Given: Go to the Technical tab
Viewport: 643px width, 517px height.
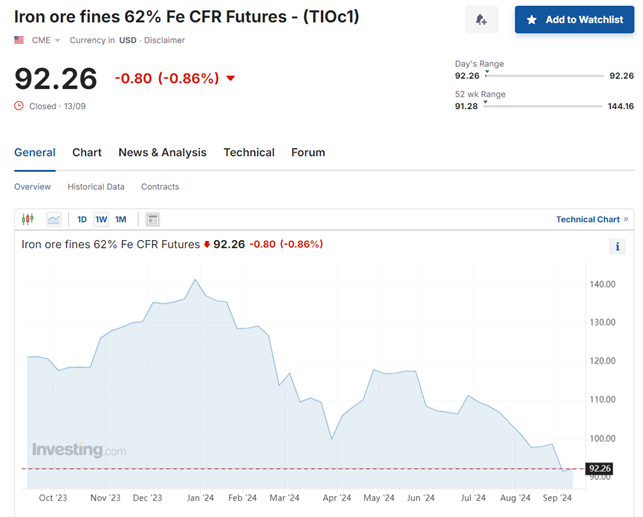Looking at the screenshot, I should pyautogui.click(x=249, y=153).
